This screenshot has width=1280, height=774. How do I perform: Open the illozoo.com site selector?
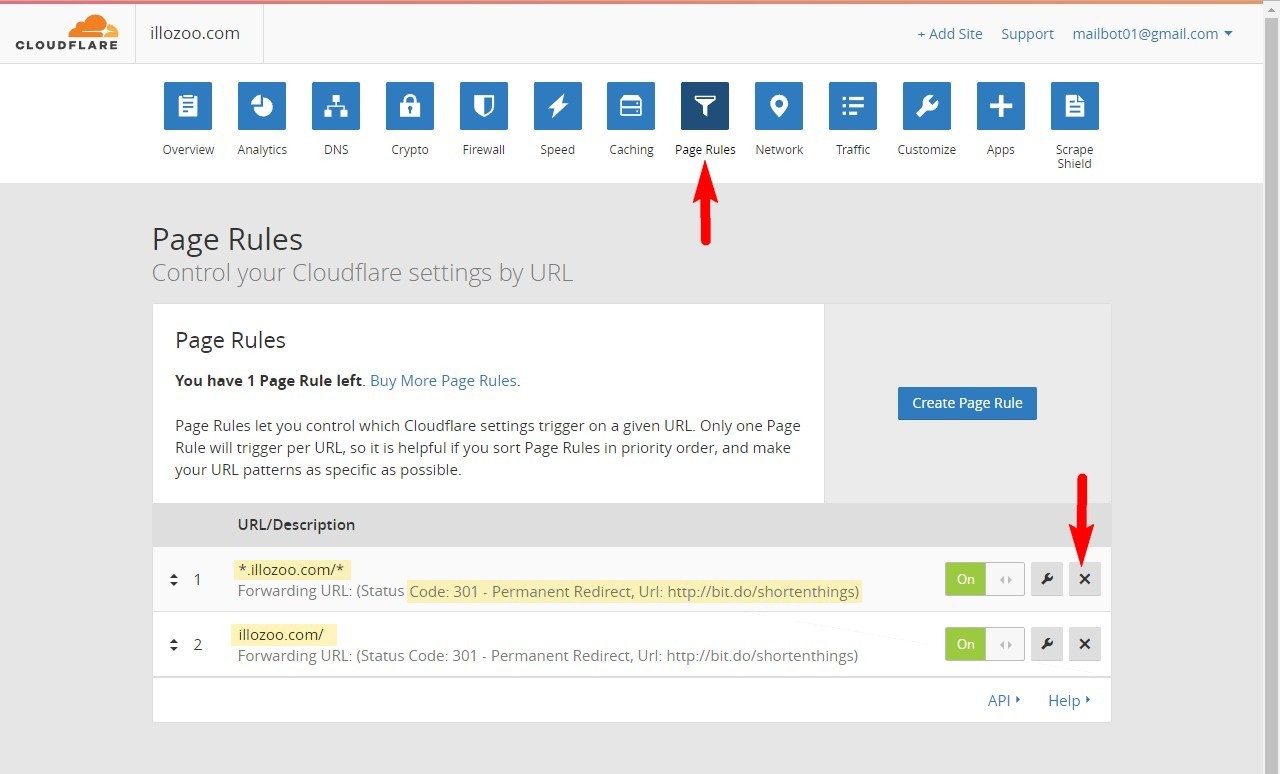[x=195, y=33]
